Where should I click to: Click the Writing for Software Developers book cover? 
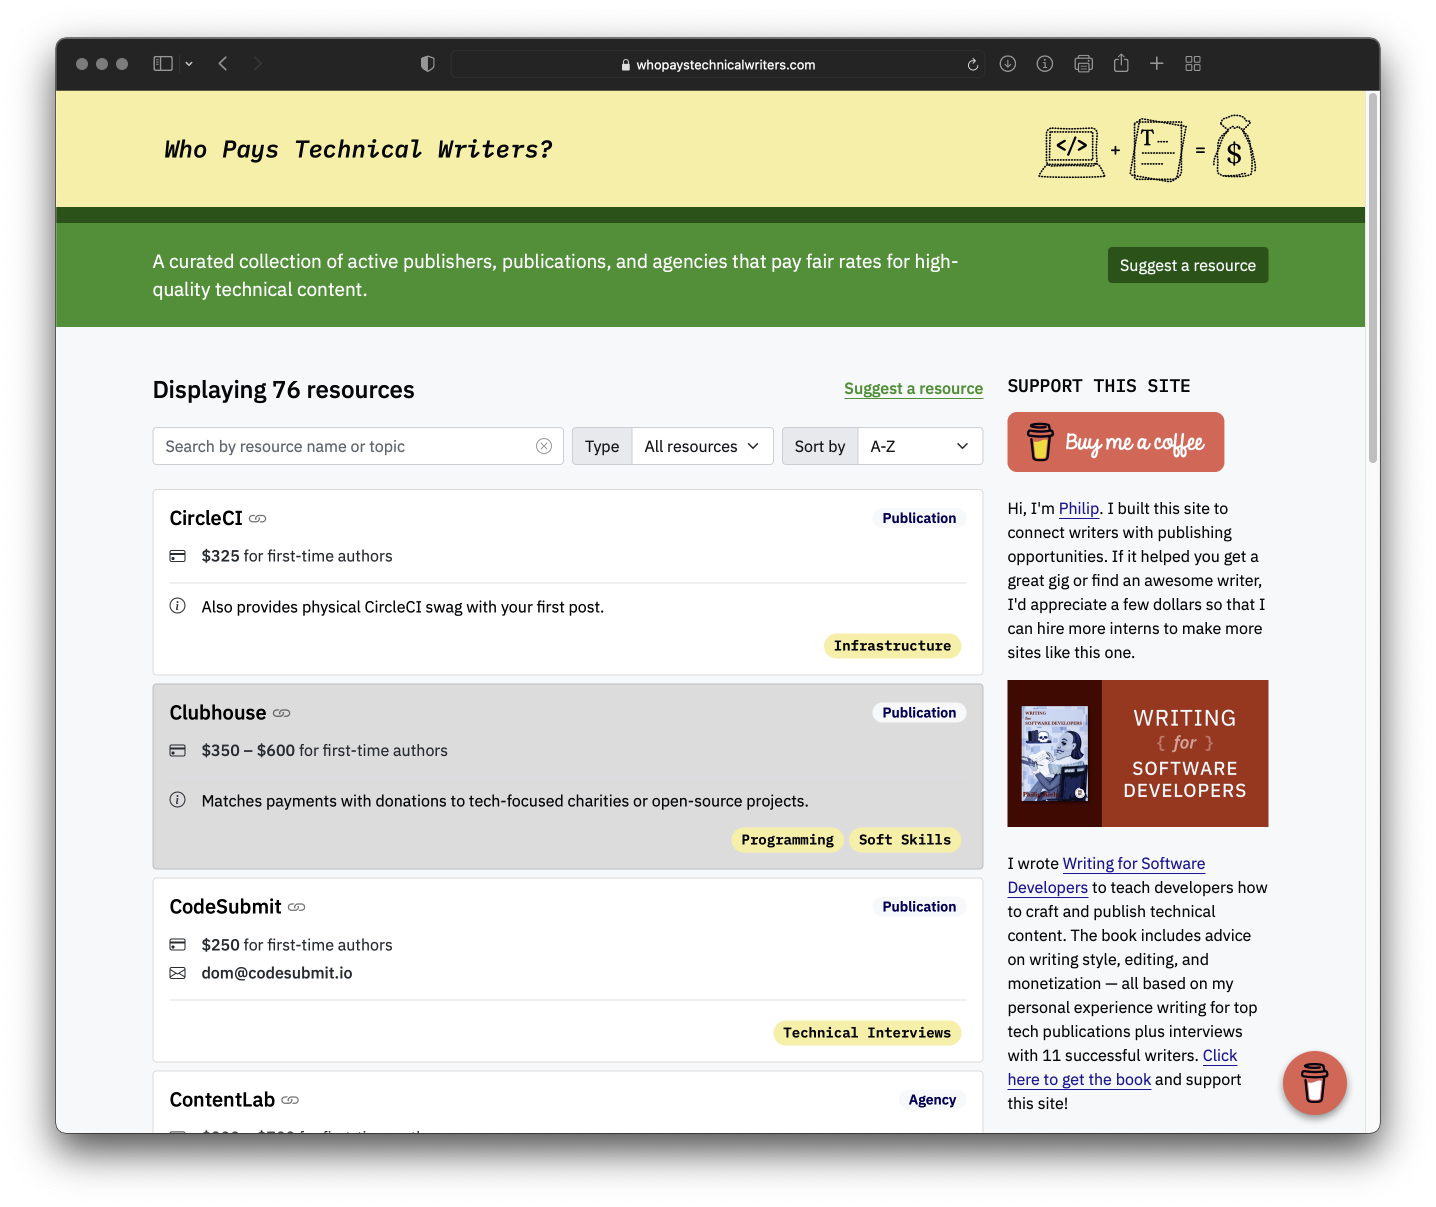click(x=1054, y=753)
